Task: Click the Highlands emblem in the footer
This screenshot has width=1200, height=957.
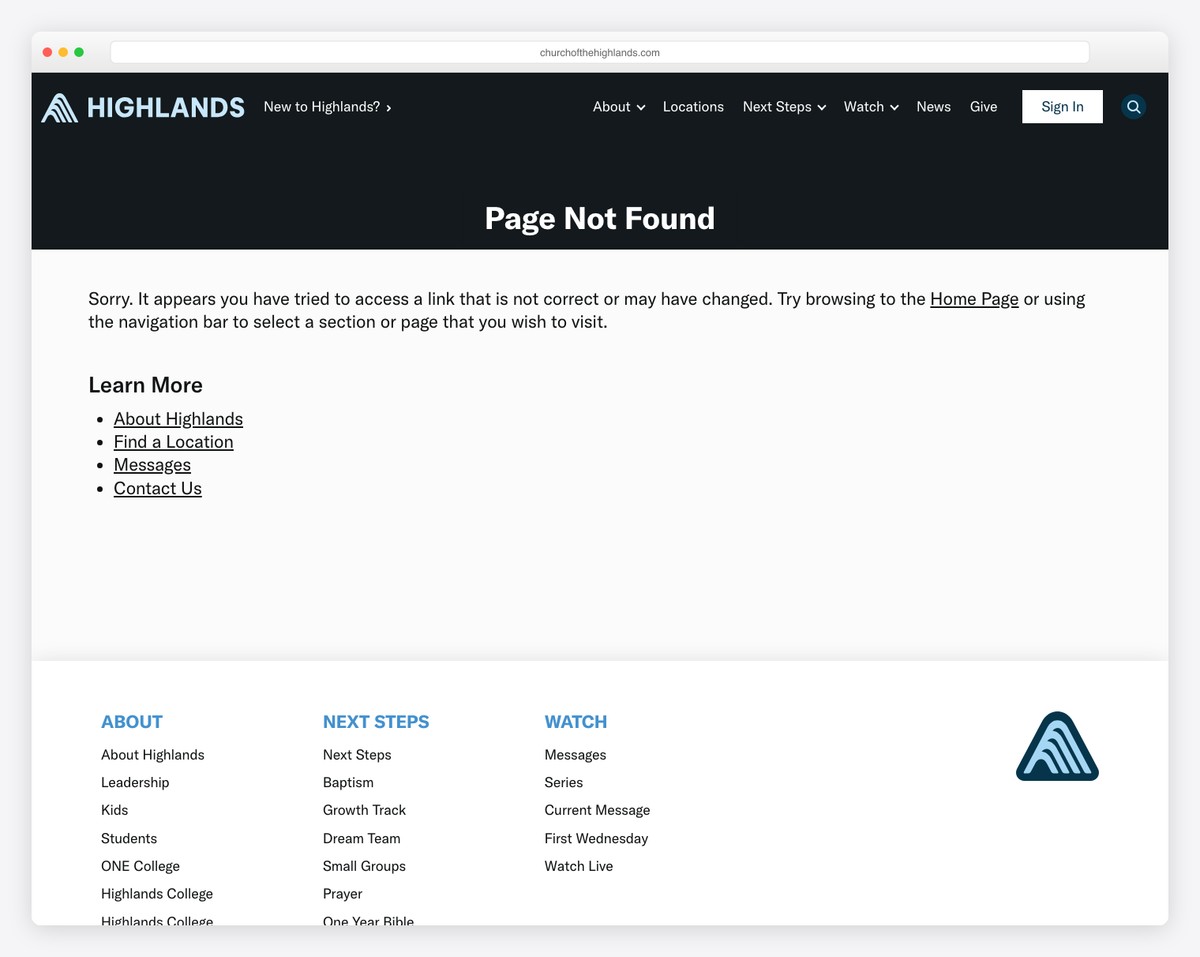Action: [1057, 747]
